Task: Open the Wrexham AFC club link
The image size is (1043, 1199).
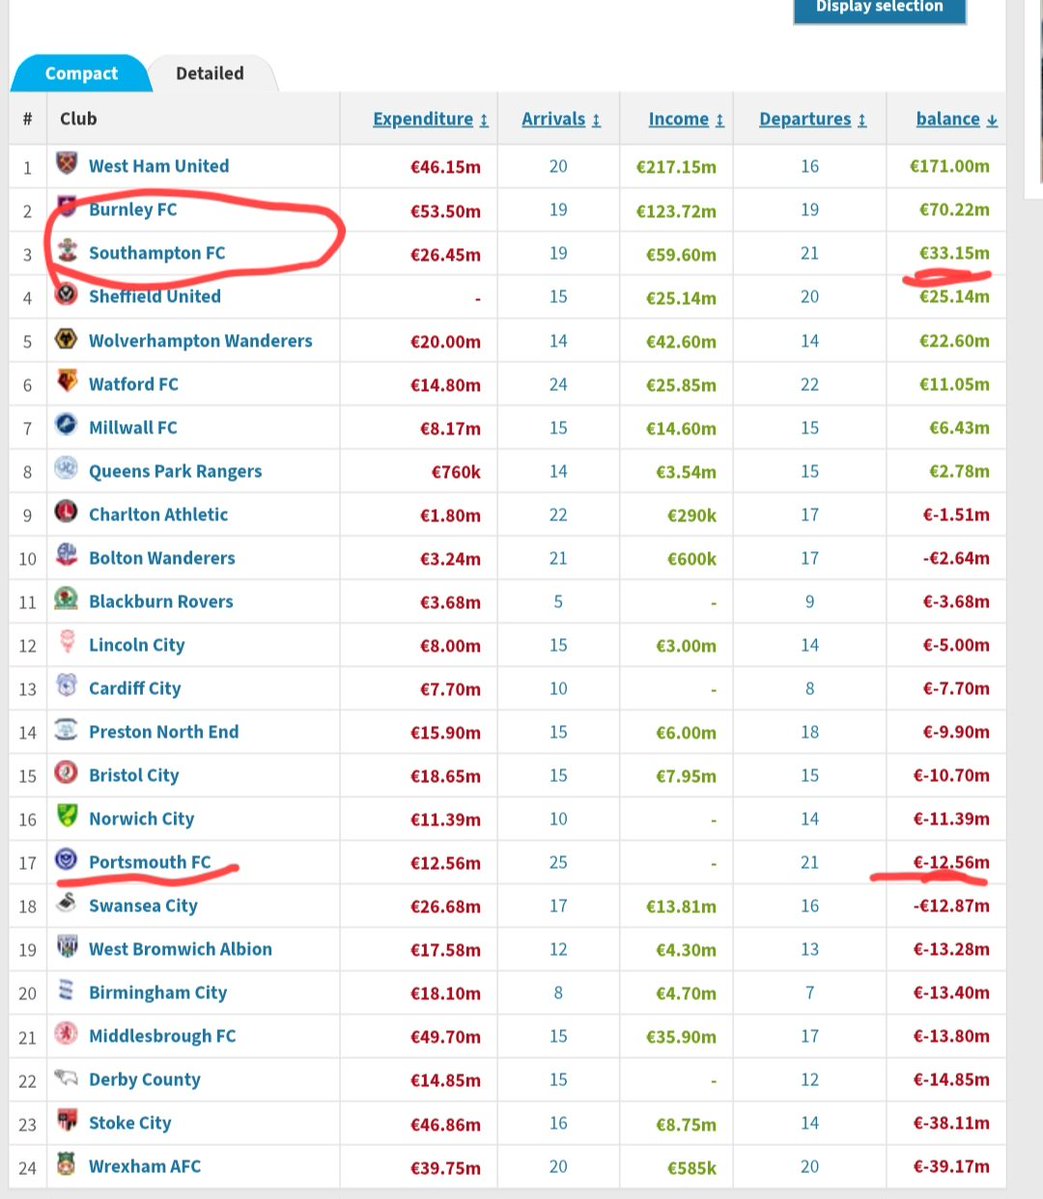Action: tap(145, 1166)
